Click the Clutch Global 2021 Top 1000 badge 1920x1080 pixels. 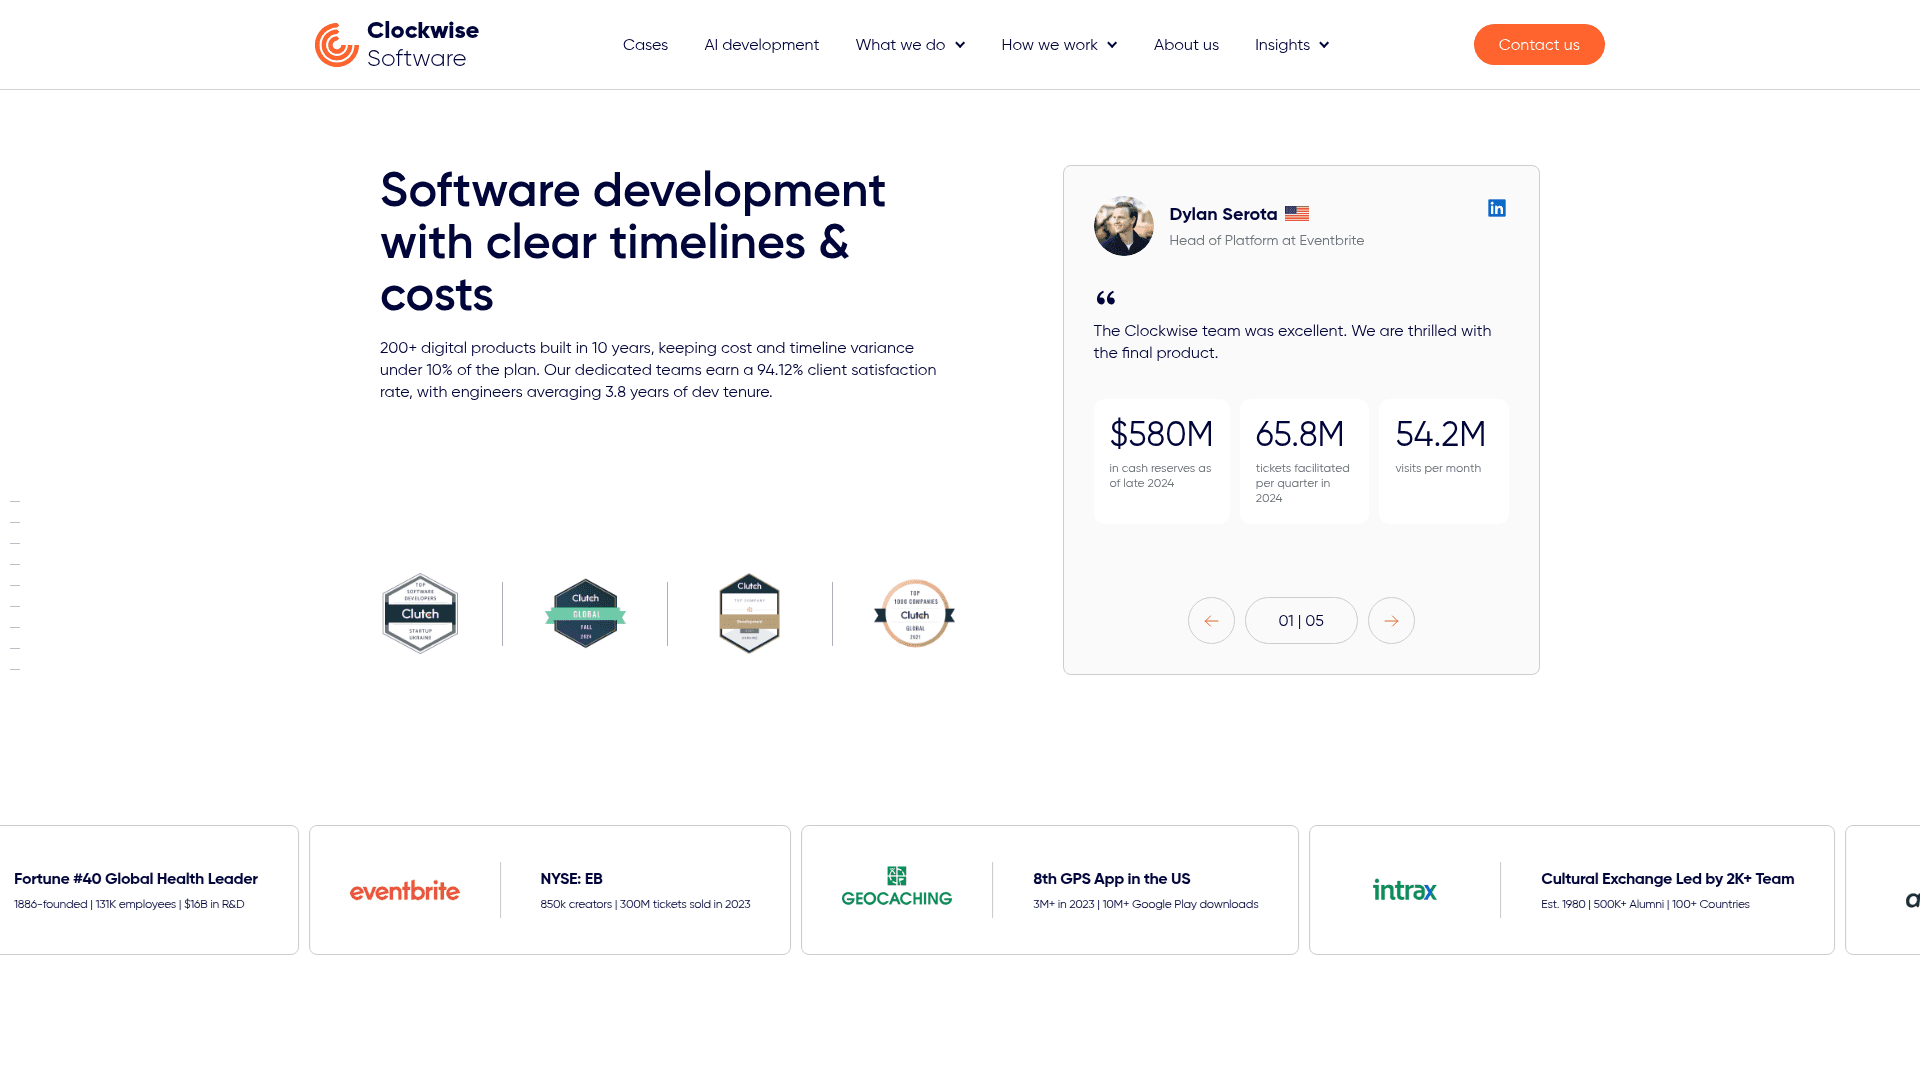pyautogui.click(x=914, y=613)
